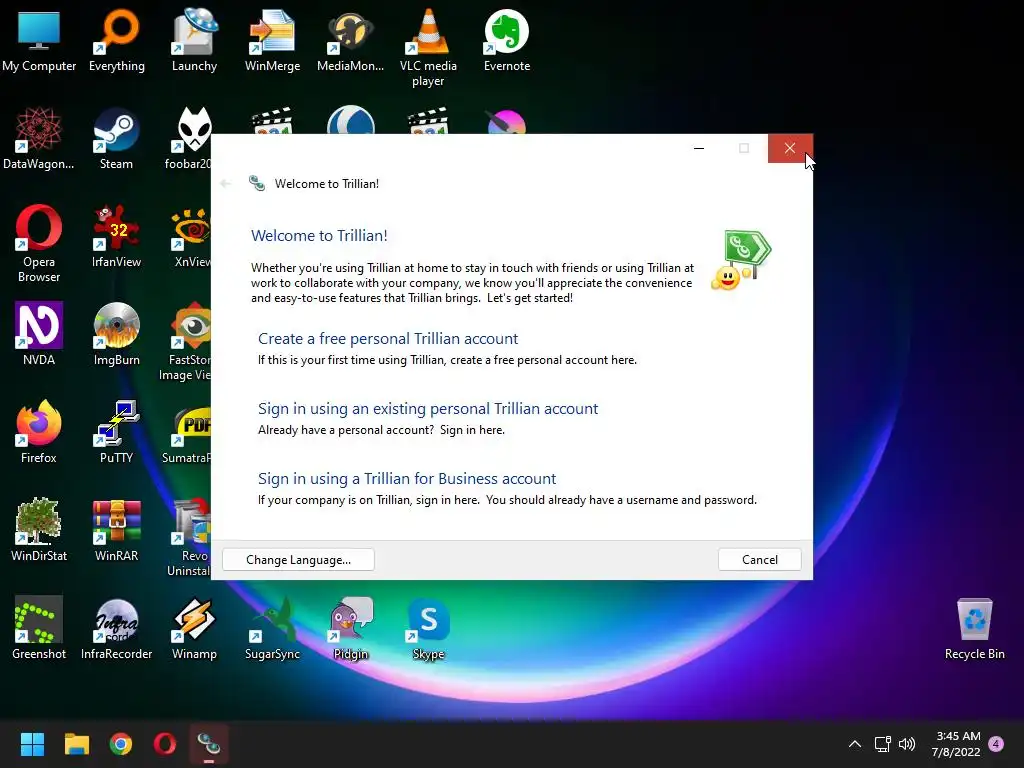
Task: Click the Change Language button
Action: point(298,560)
